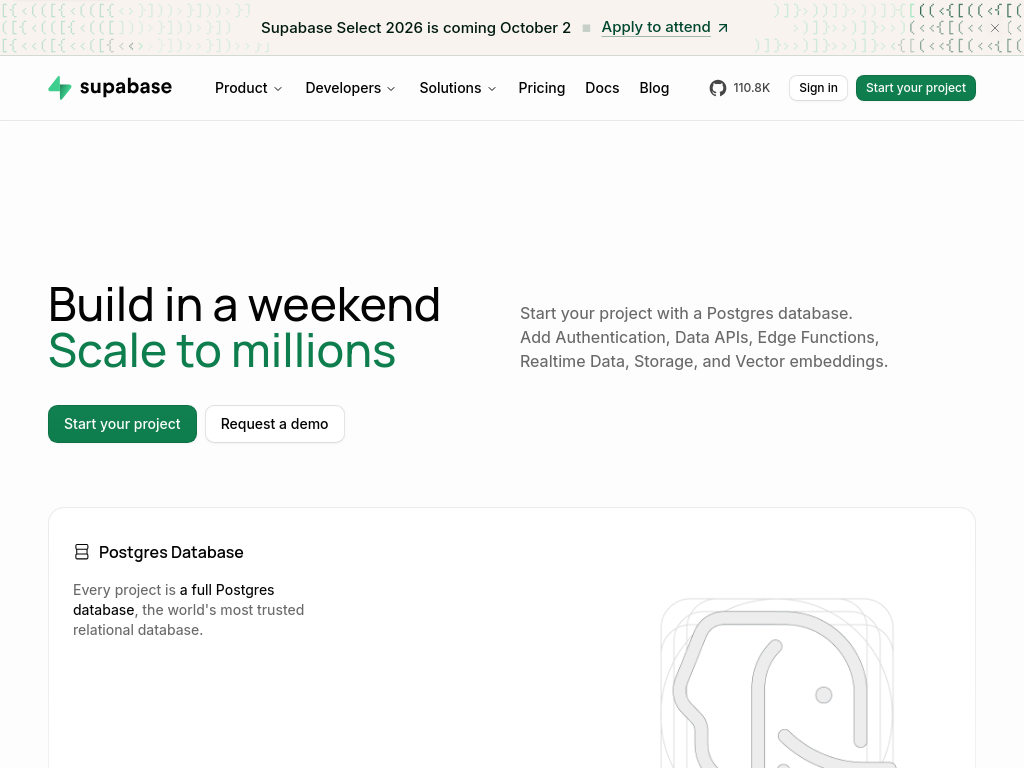The image size is (1024, 768).
Task: Click the Postgres Database card heading
Action: pos(171,552)
